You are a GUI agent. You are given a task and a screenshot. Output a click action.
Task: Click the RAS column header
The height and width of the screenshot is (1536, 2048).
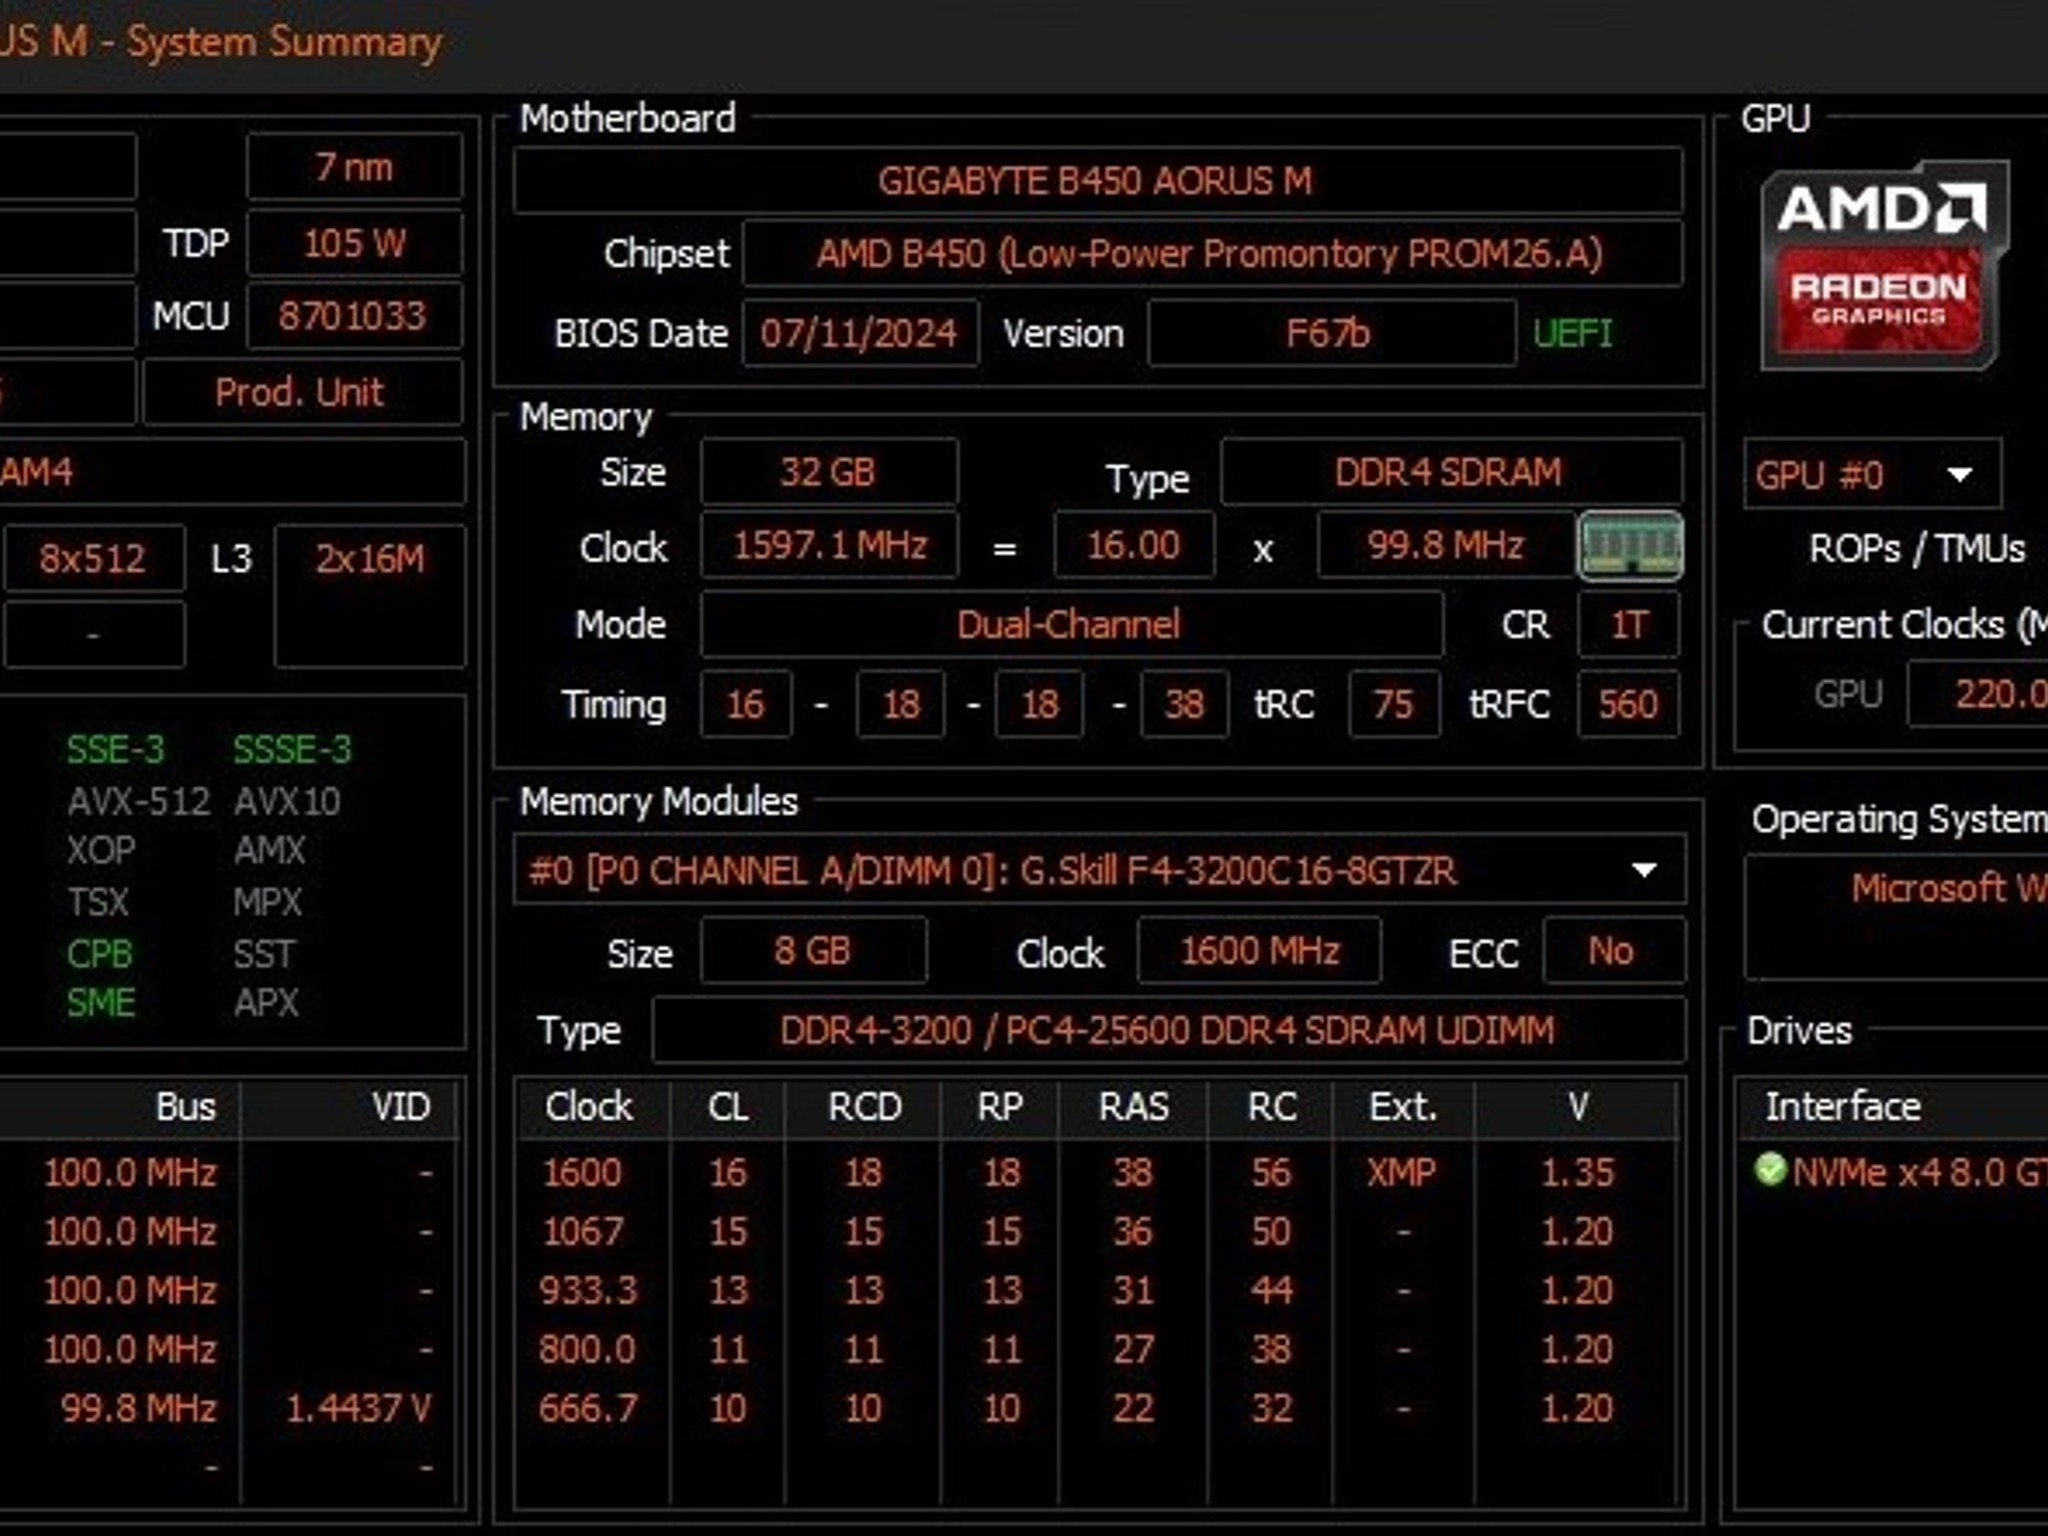1134,1107
